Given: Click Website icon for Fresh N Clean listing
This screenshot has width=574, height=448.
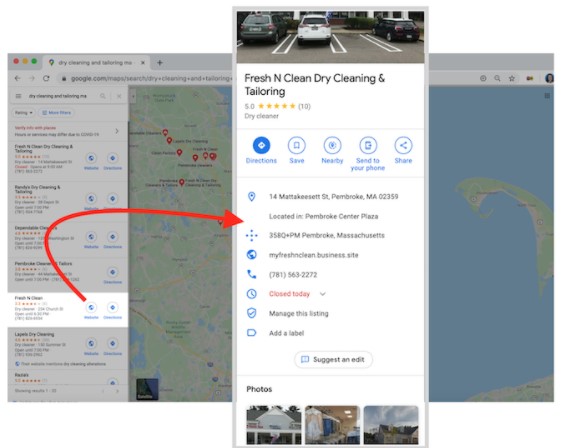Looking at the screenshot, I should pyautogui.click(x=91, y=307).
